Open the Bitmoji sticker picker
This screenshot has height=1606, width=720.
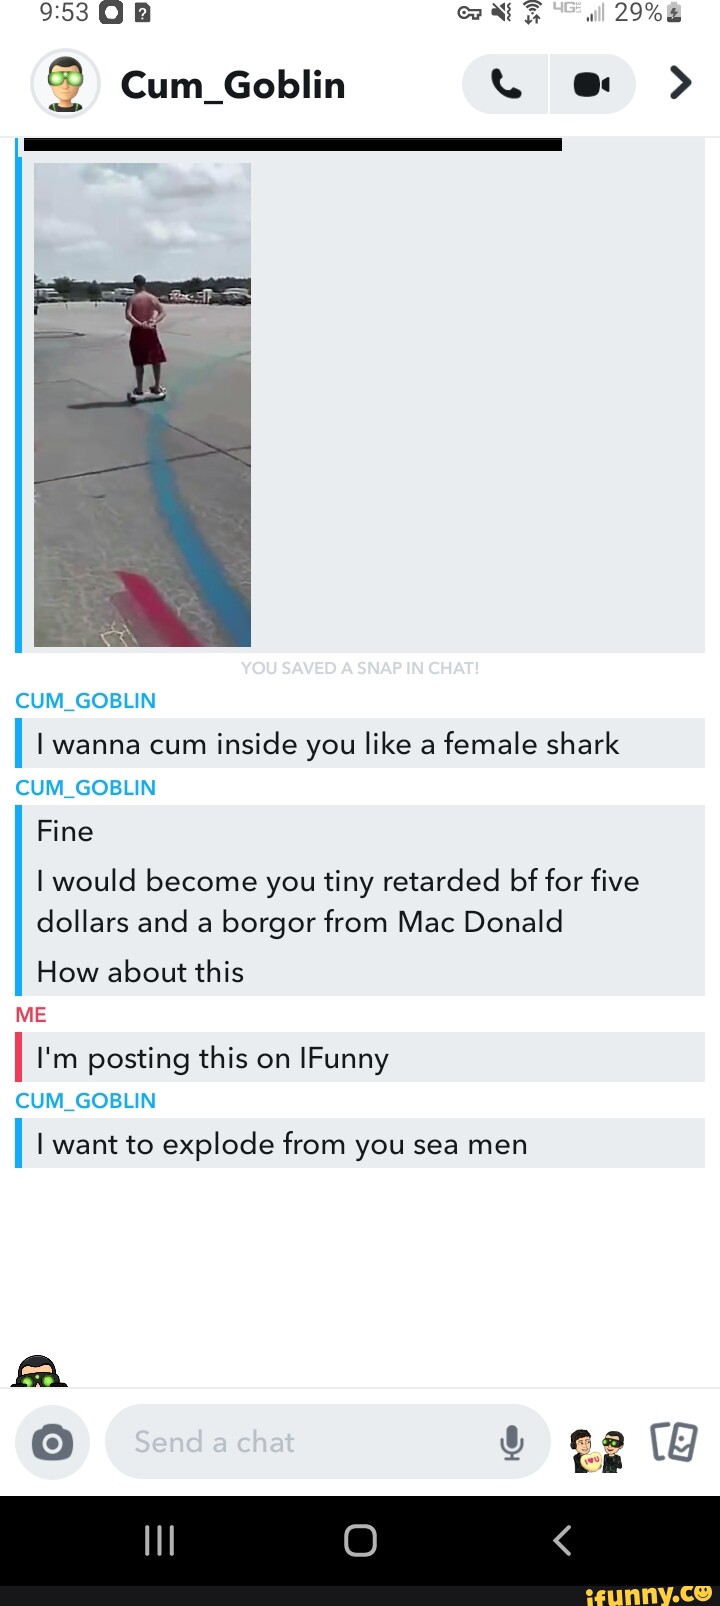coord(597,1449)
